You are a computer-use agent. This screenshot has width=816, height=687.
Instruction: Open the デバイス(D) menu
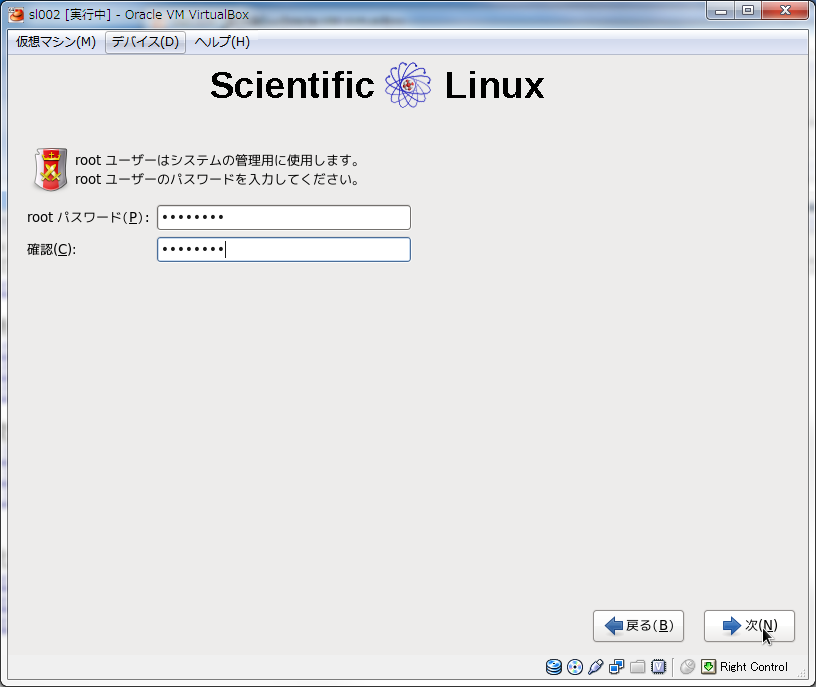tap(145, 42)
